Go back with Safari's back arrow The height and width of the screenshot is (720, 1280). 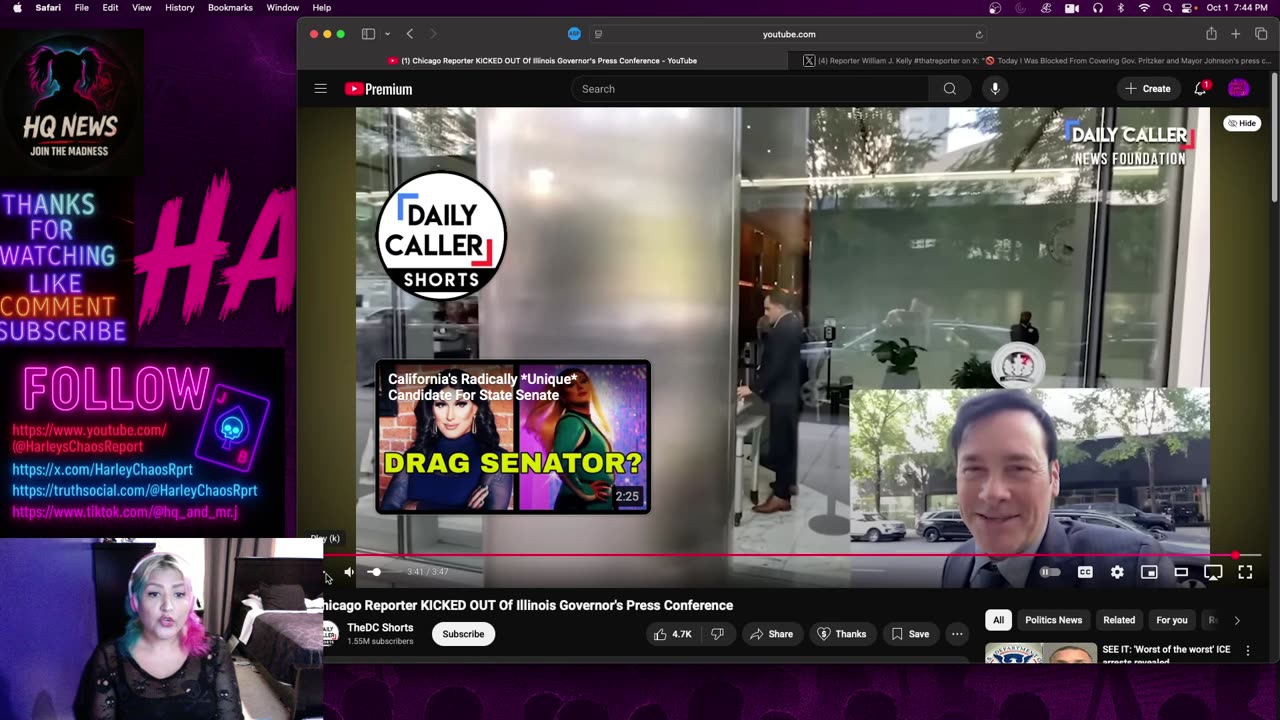click(410, 34)
